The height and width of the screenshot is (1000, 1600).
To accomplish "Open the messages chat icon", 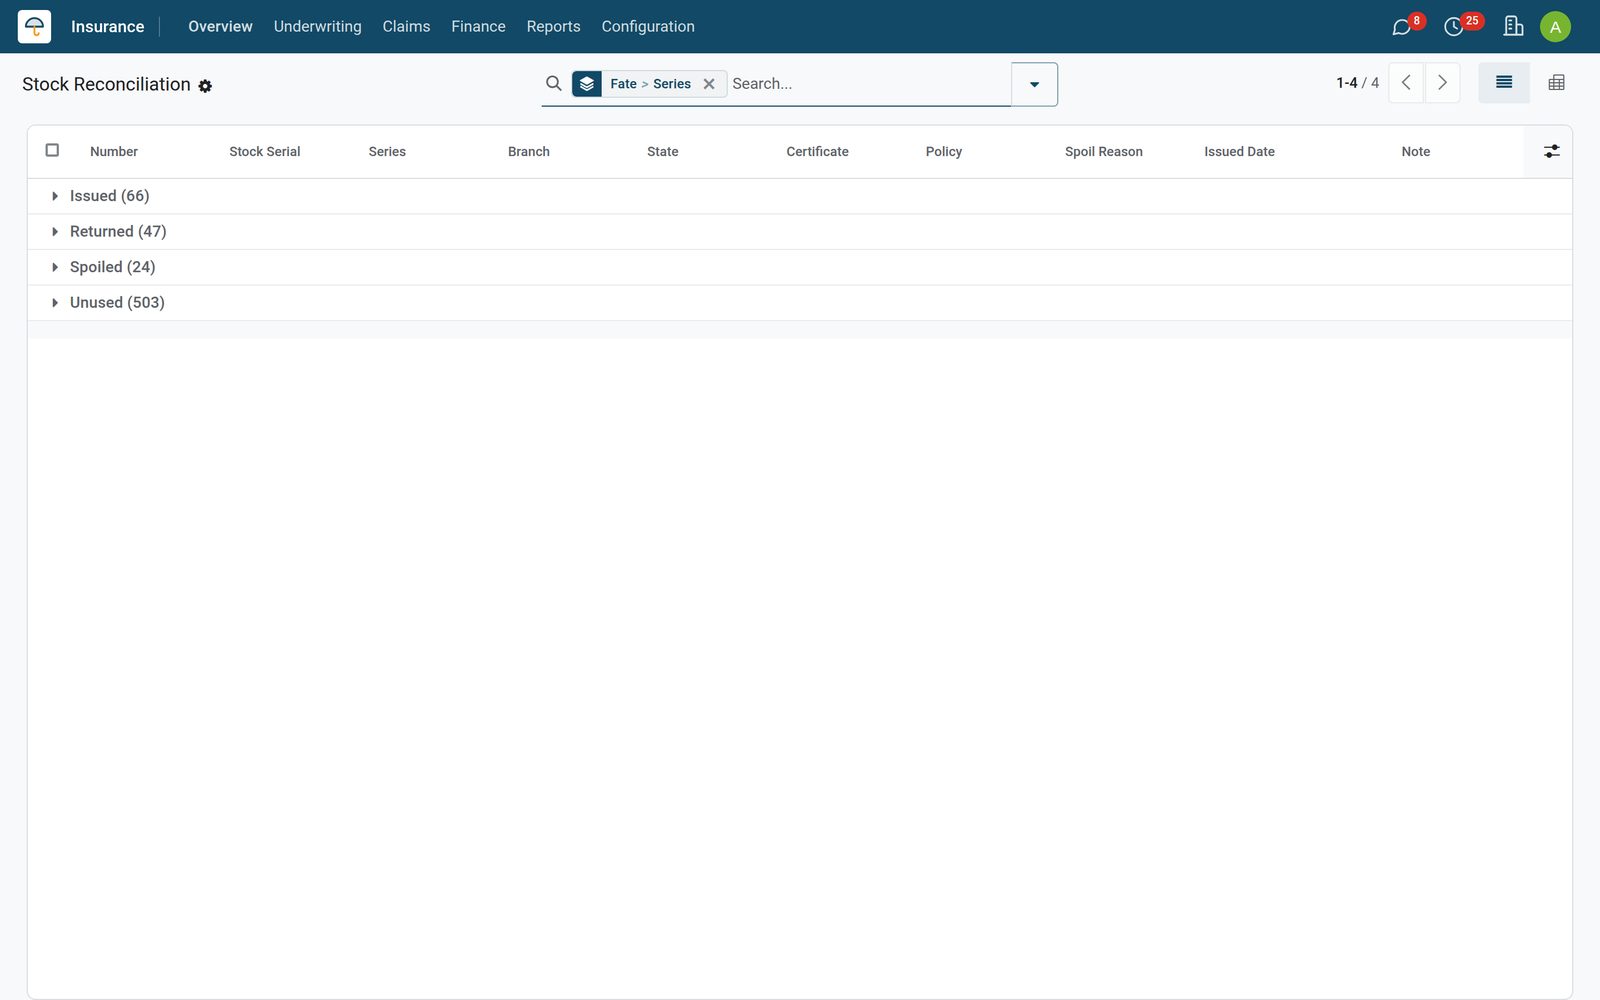I will (x=1401, y=27).
